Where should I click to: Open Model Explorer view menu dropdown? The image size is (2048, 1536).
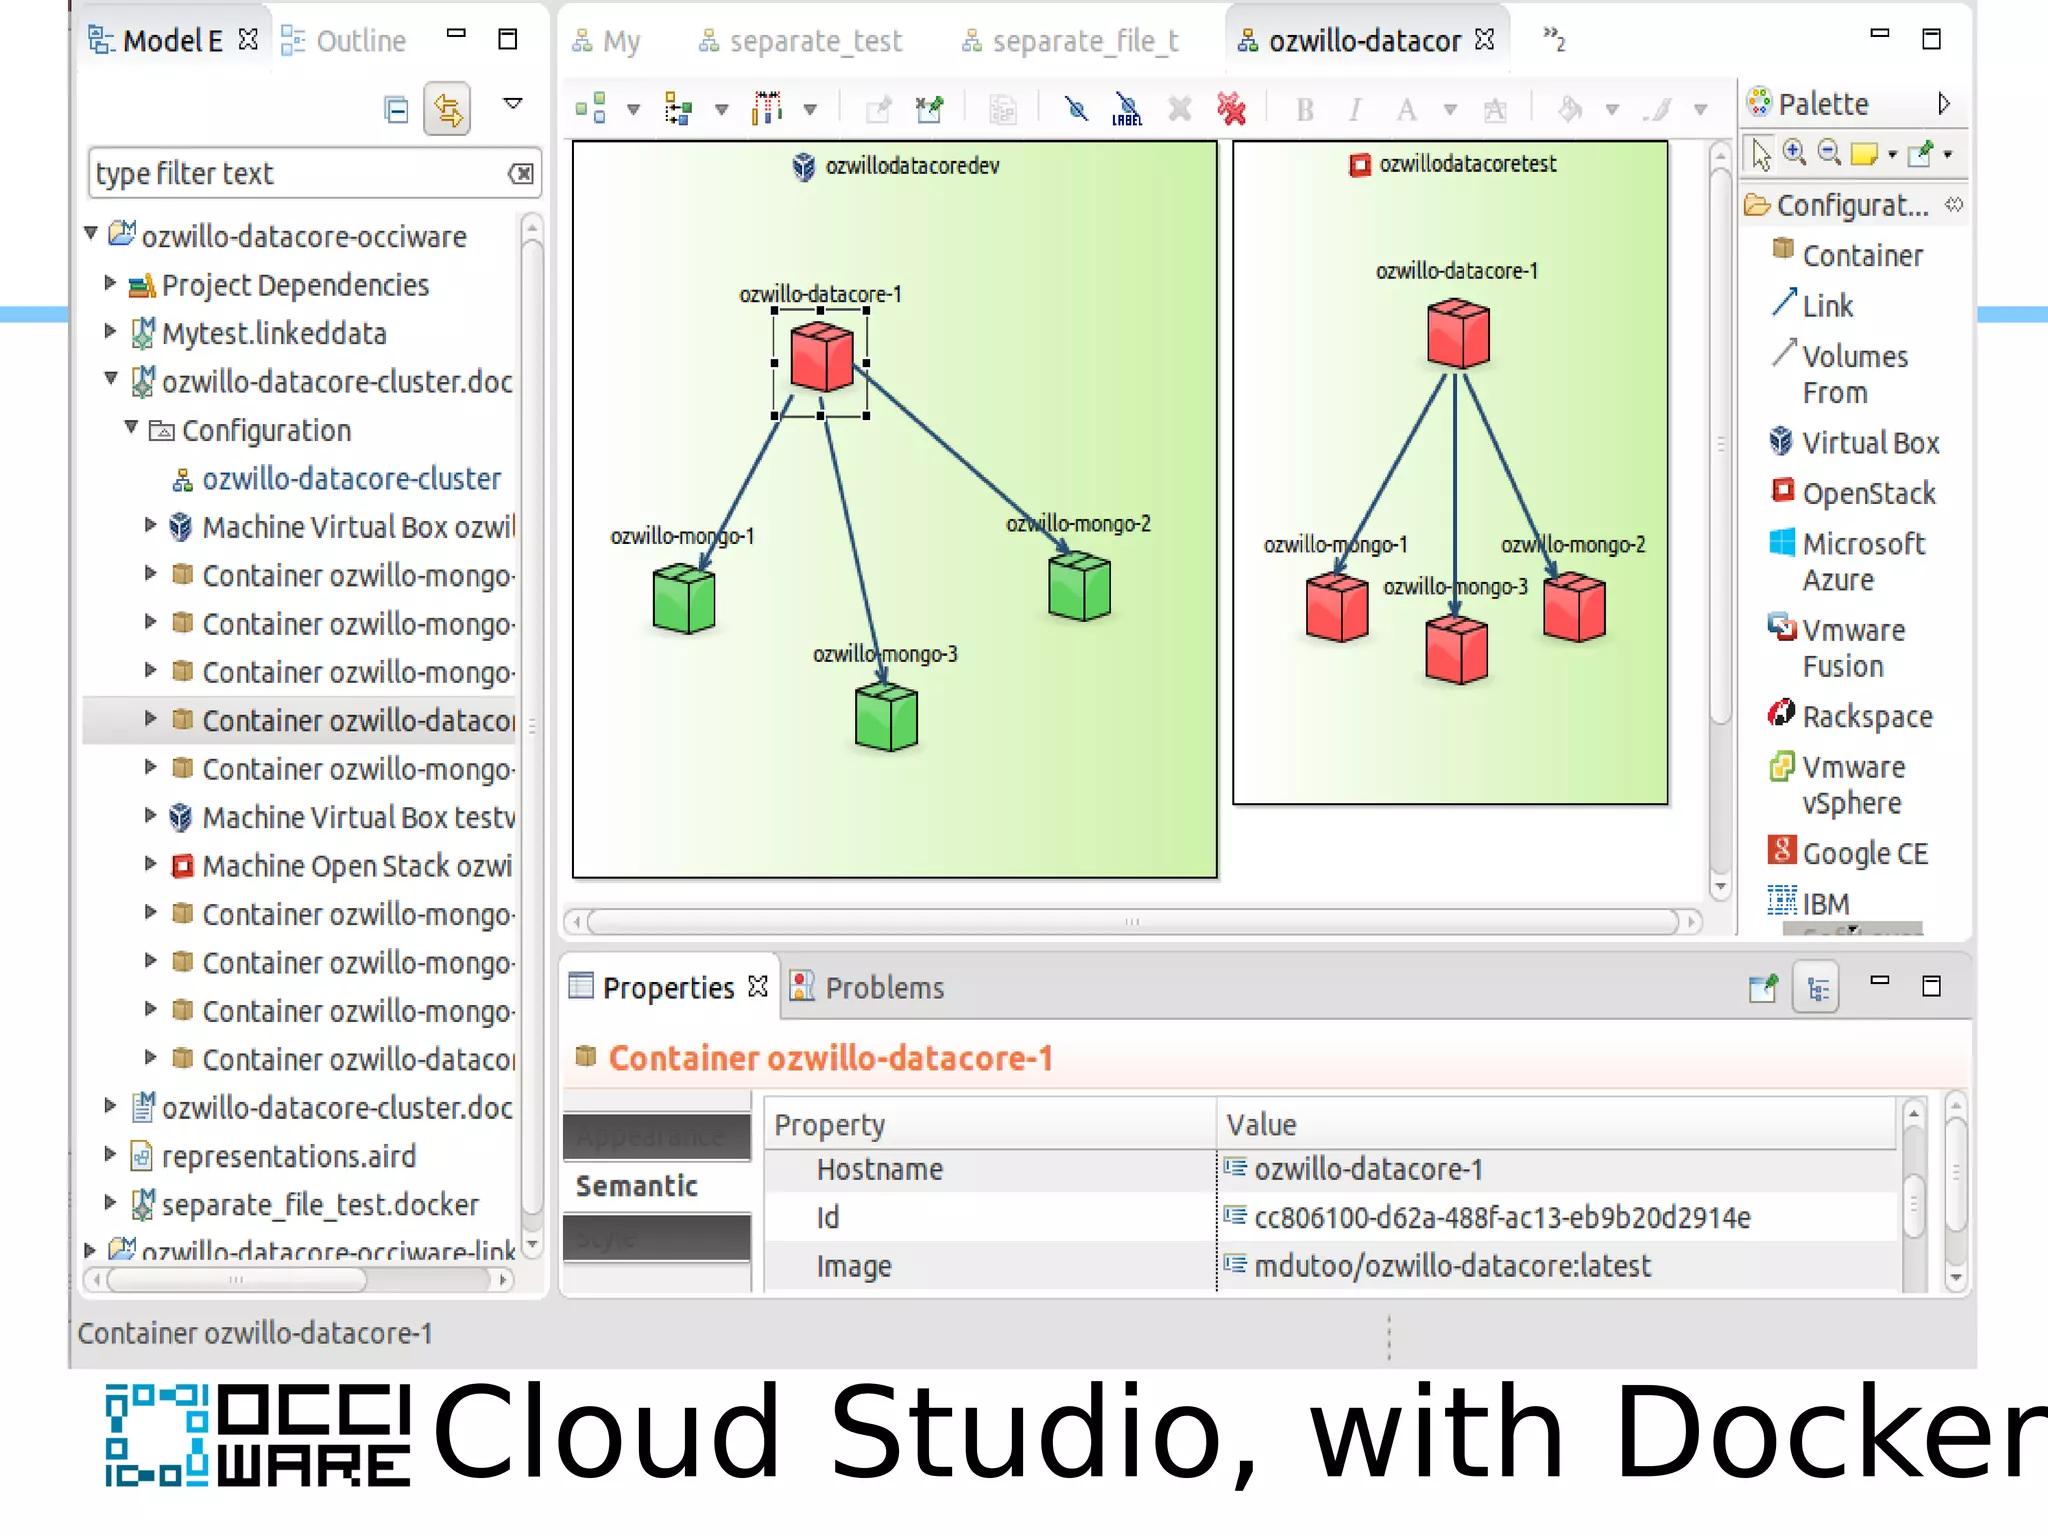point(513,104)
